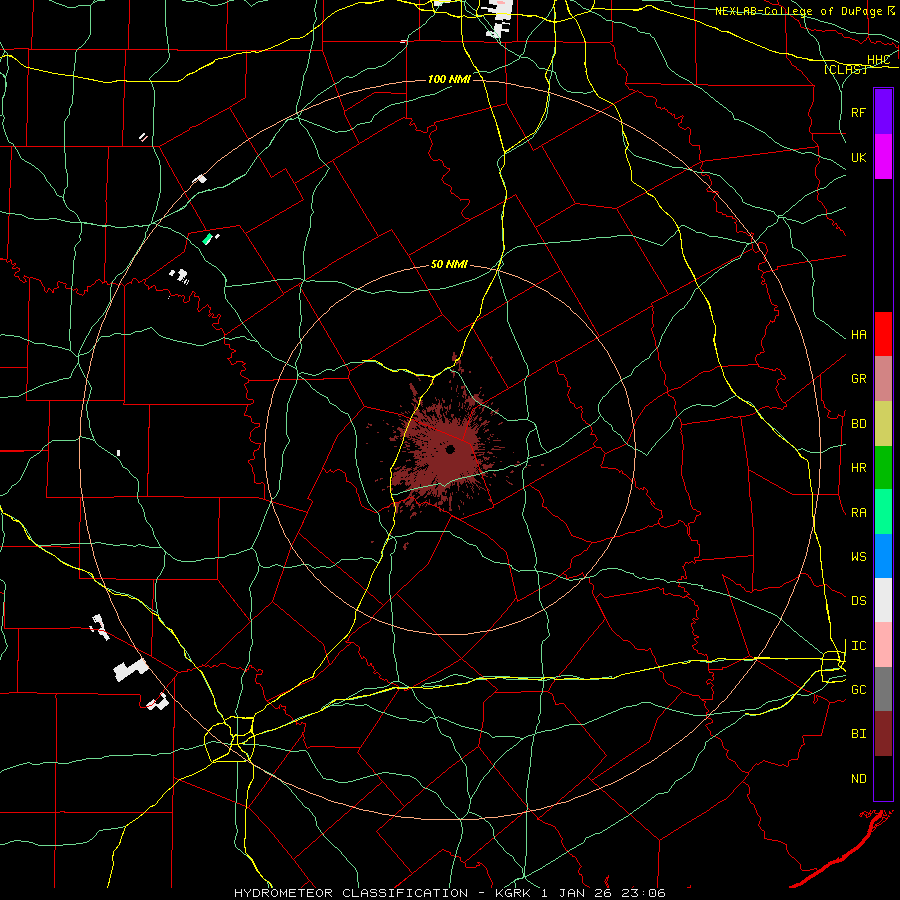
Task: Click the mint RA legend color swatch
Action: [x=883, y=512]
